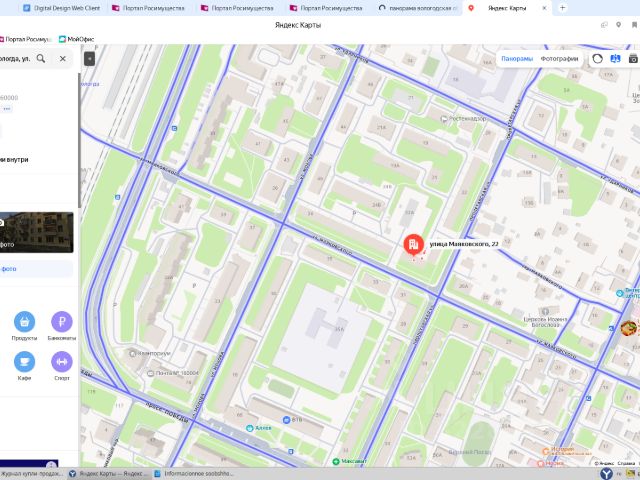
Task: Click the Ростехнадзор place marker
Action: click(444, 119)
